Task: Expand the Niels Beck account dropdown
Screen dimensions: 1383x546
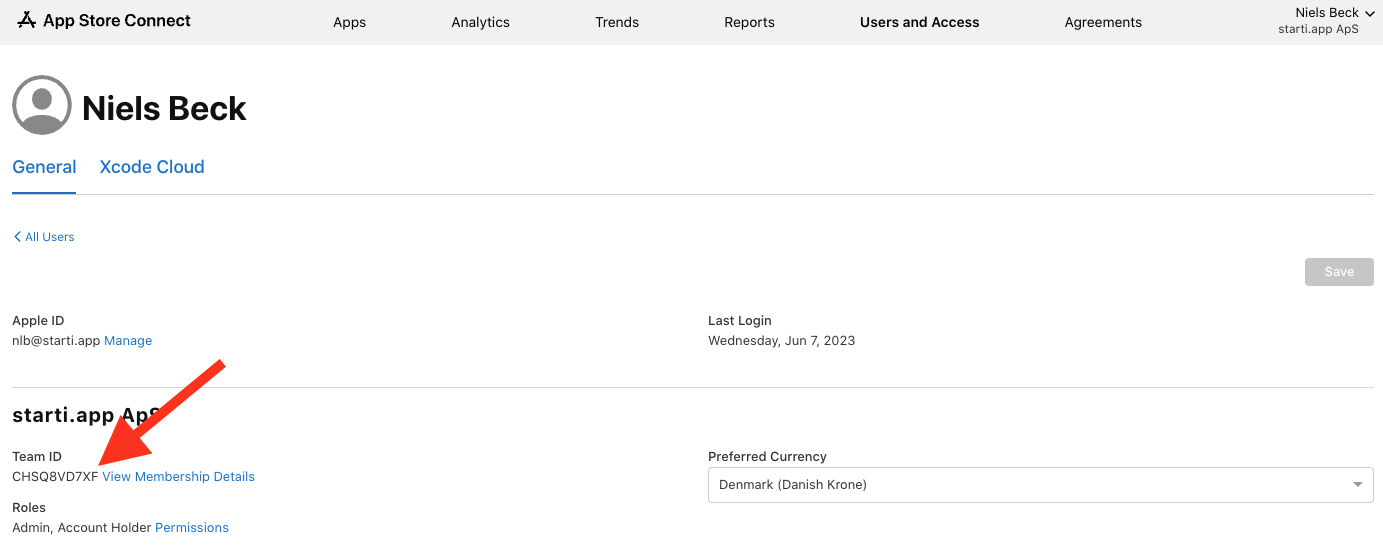Action: (1326, 20)
